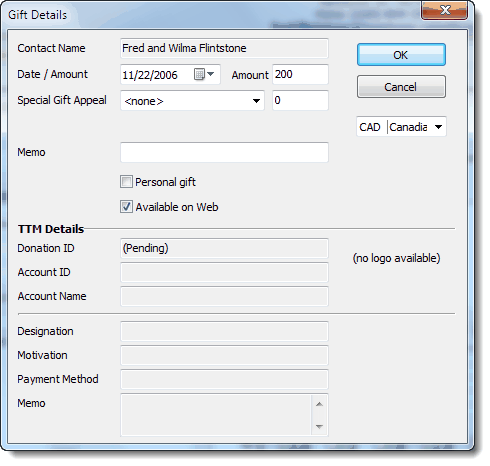Screen dimensions: 490x466
Task: Click the Payment Method field
Action: (x=224, y=379)
